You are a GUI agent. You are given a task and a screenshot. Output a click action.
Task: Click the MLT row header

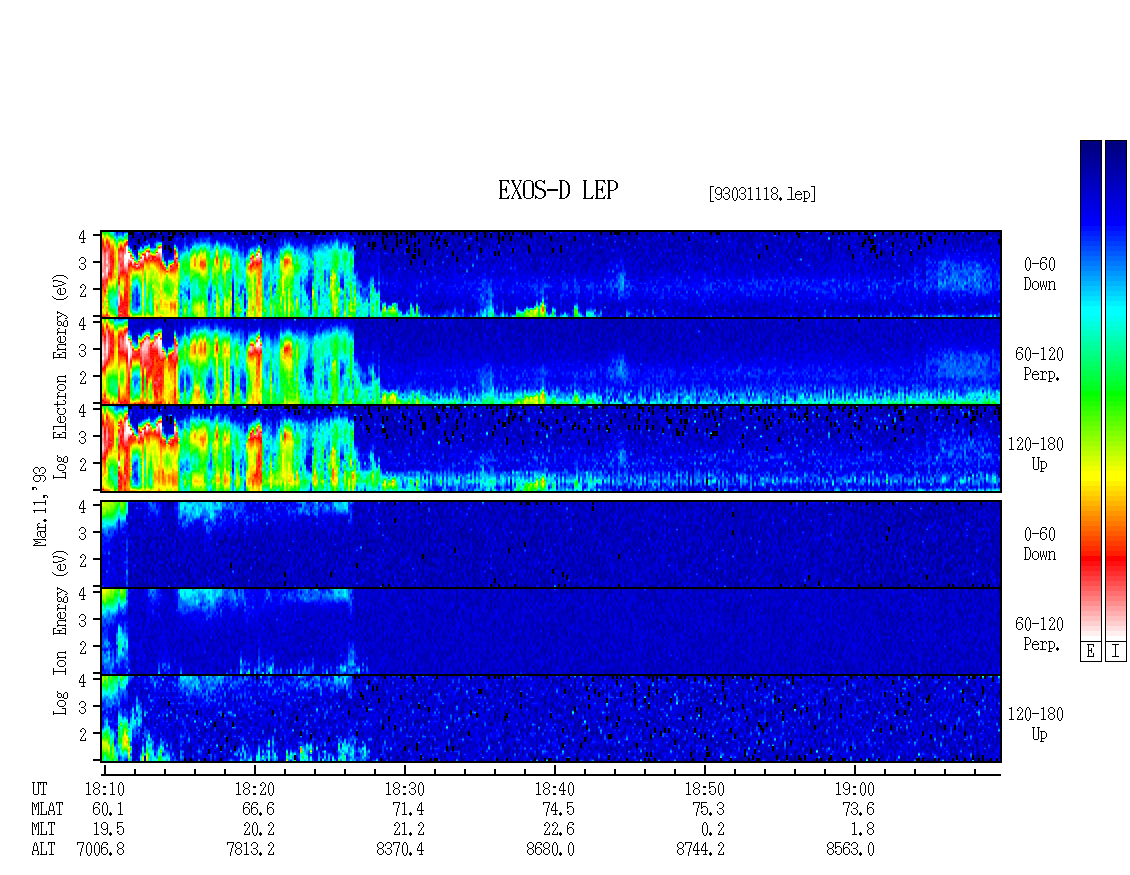pyautogui.click(x=43, y=830)
